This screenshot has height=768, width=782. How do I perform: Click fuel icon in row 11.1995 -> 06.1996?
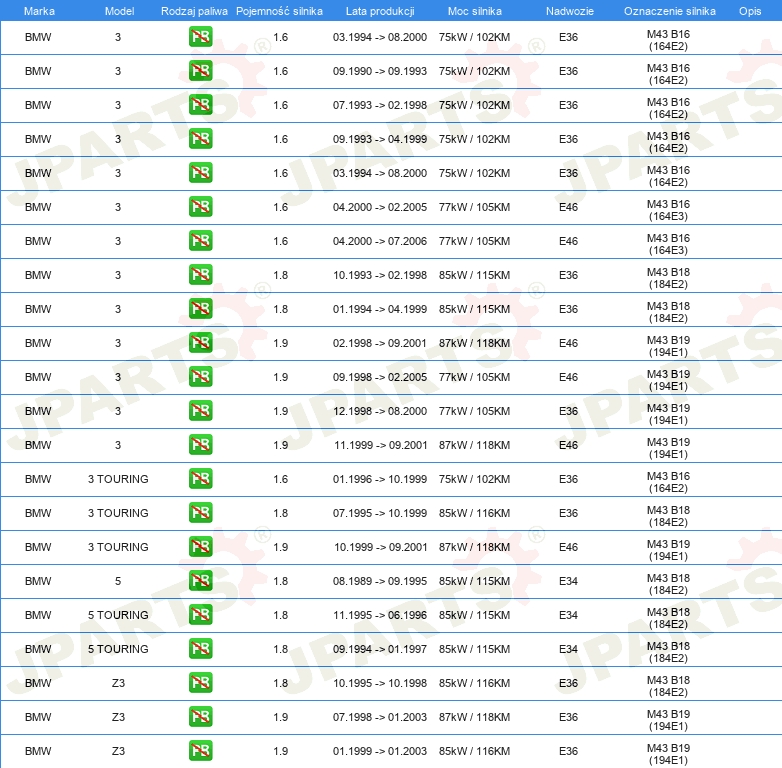(200, 615)
